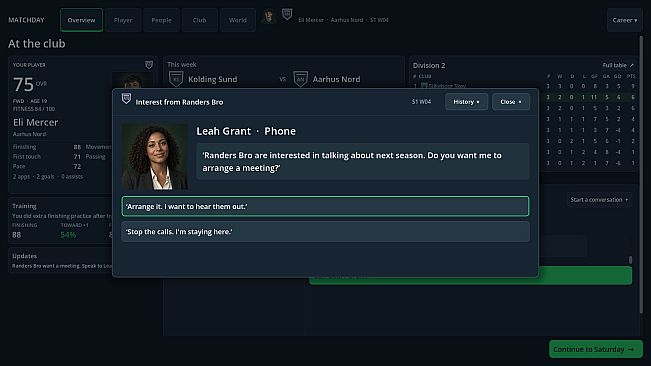Click the Pace attribute value 72
The image size is (651, 366).
(77, 166)
